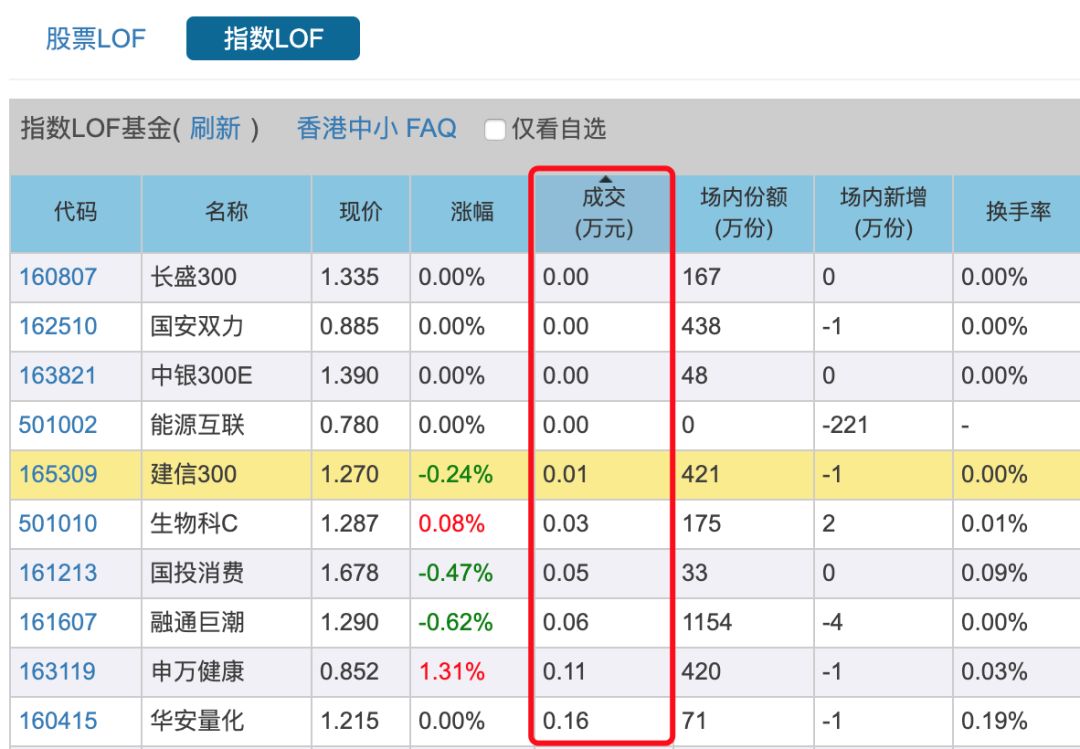Open fund code 161607
The width and height of the screenshot is (1080, 749).
pyautogui.click(x=58, y=623)
